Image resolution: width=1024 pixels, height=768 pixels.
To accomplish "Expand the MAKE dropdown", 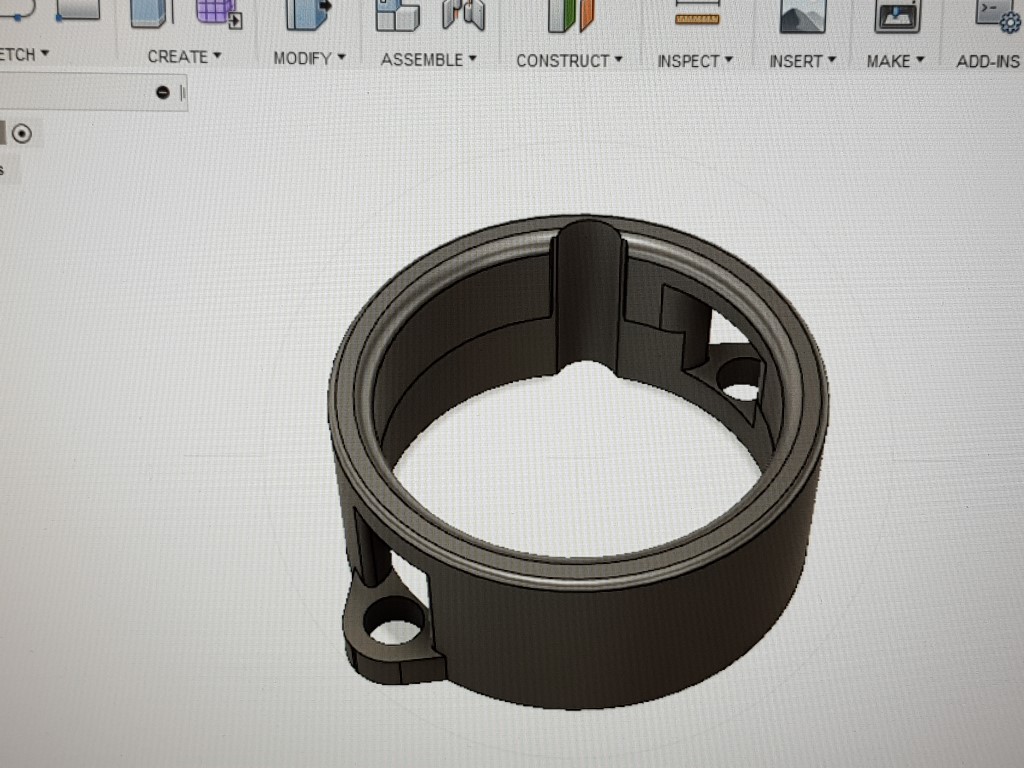I will [895, 61].
